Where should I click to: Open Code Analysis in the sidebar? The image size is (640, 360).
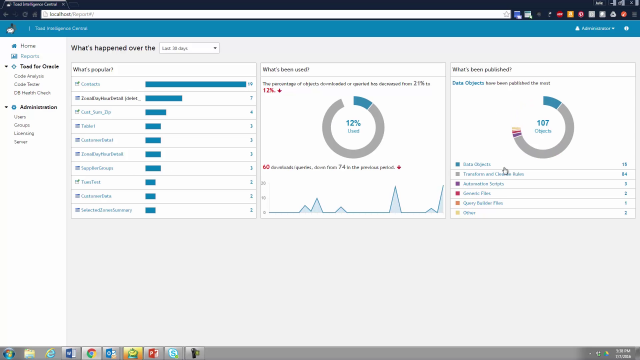point(29,76)
